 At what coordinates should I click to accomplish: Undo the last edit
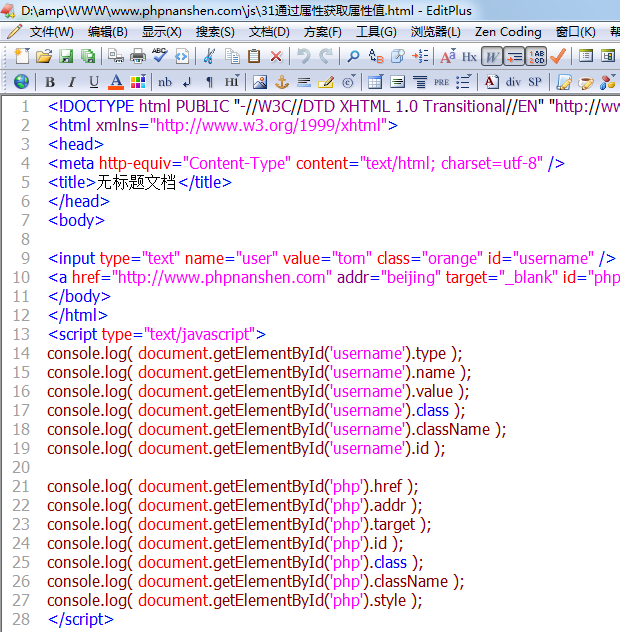304,56
